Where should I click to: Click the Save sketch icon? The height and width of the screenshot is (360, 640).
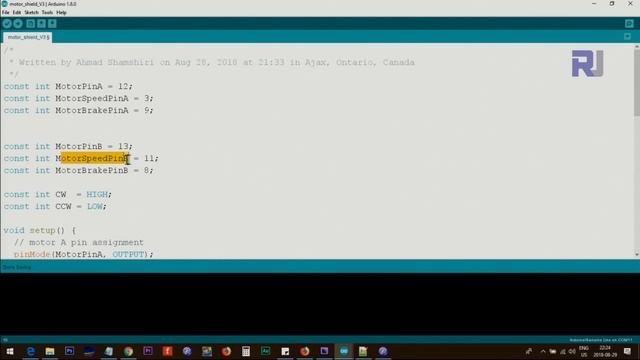52,24
